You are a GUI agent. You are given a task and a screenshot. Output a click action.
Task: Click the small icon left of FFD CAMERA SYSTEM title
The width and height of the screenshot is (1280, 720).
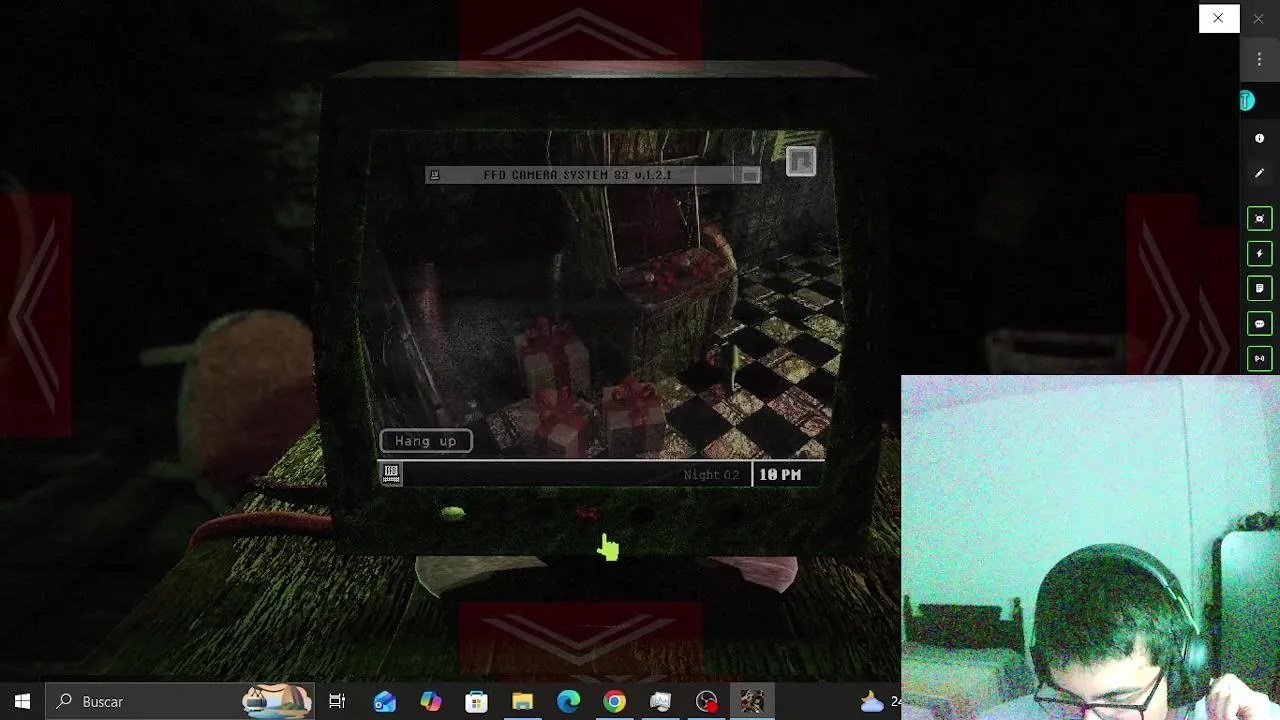click(x=434, y=175)
